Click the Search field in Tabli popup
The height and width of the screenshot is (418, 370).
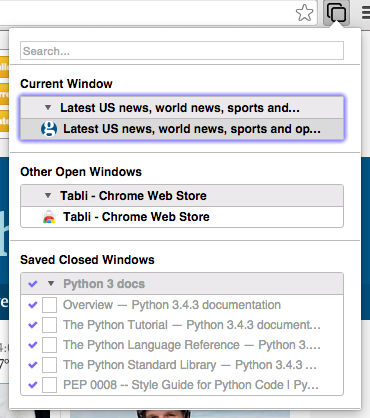tap(182, 51)
